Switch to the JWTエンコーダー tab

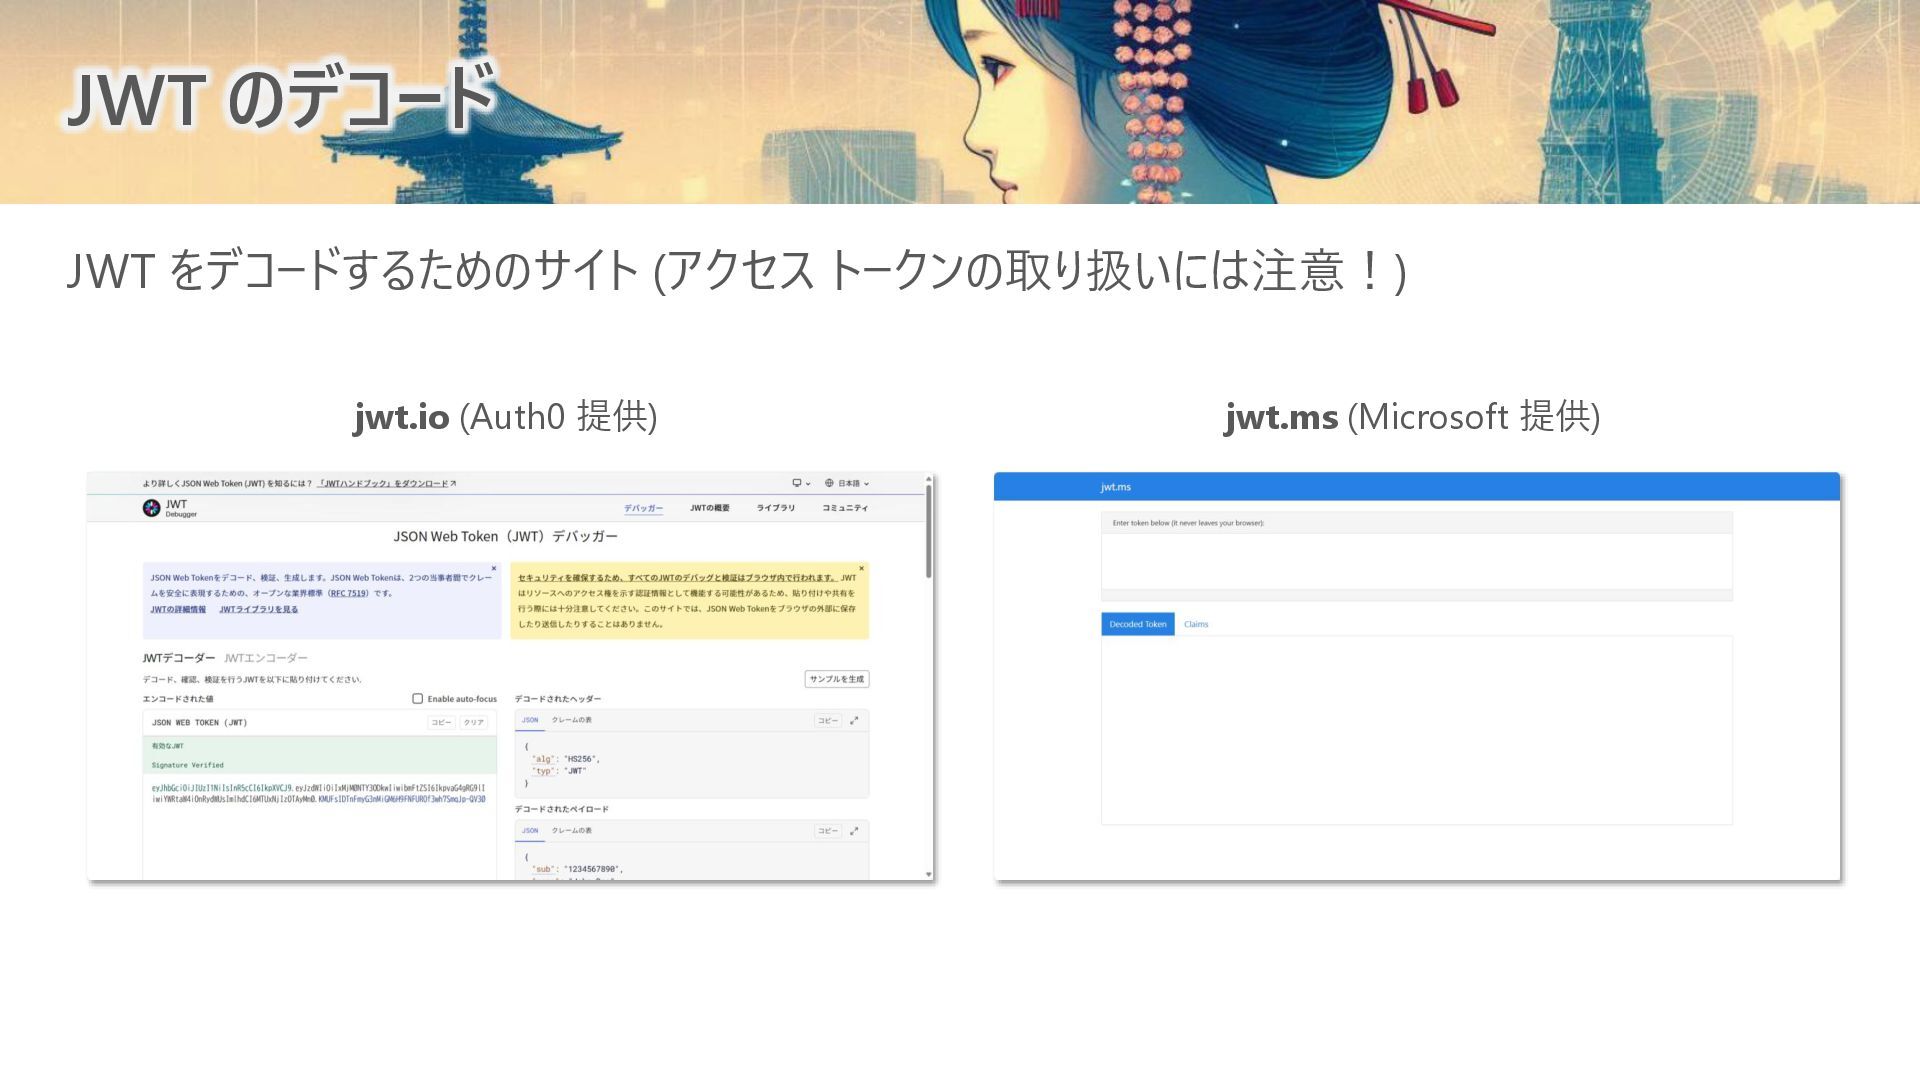[x=266, y=658]
